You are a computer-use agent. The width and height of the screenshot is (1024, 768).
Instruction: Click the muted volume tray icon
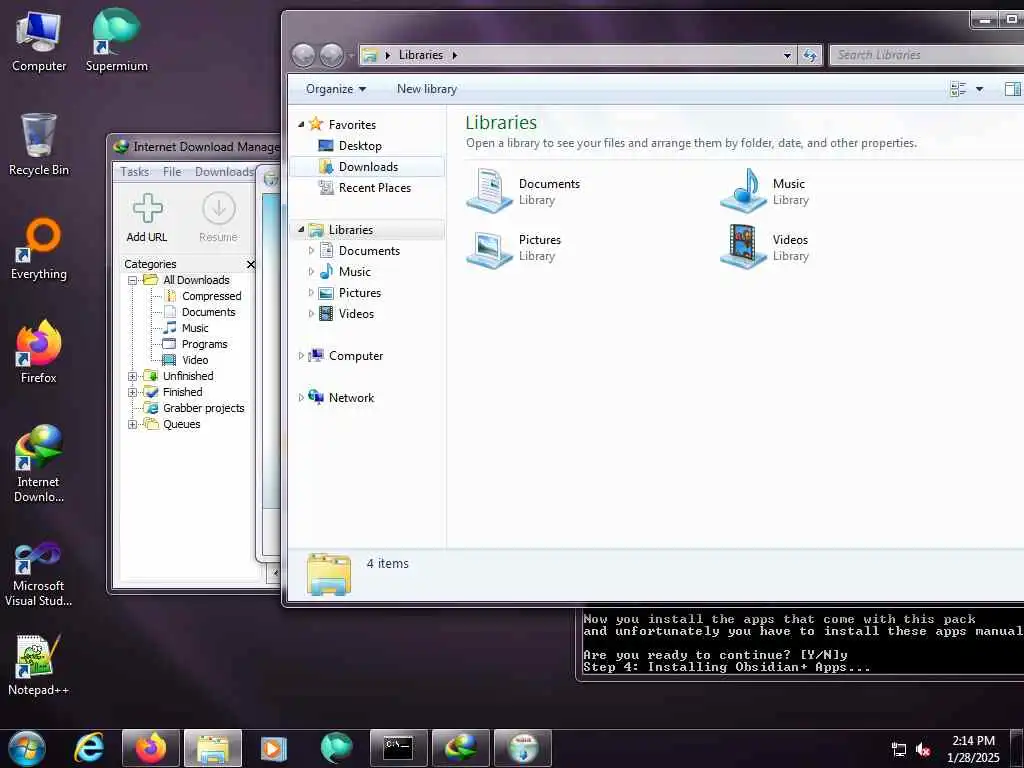tap(923, 750)
